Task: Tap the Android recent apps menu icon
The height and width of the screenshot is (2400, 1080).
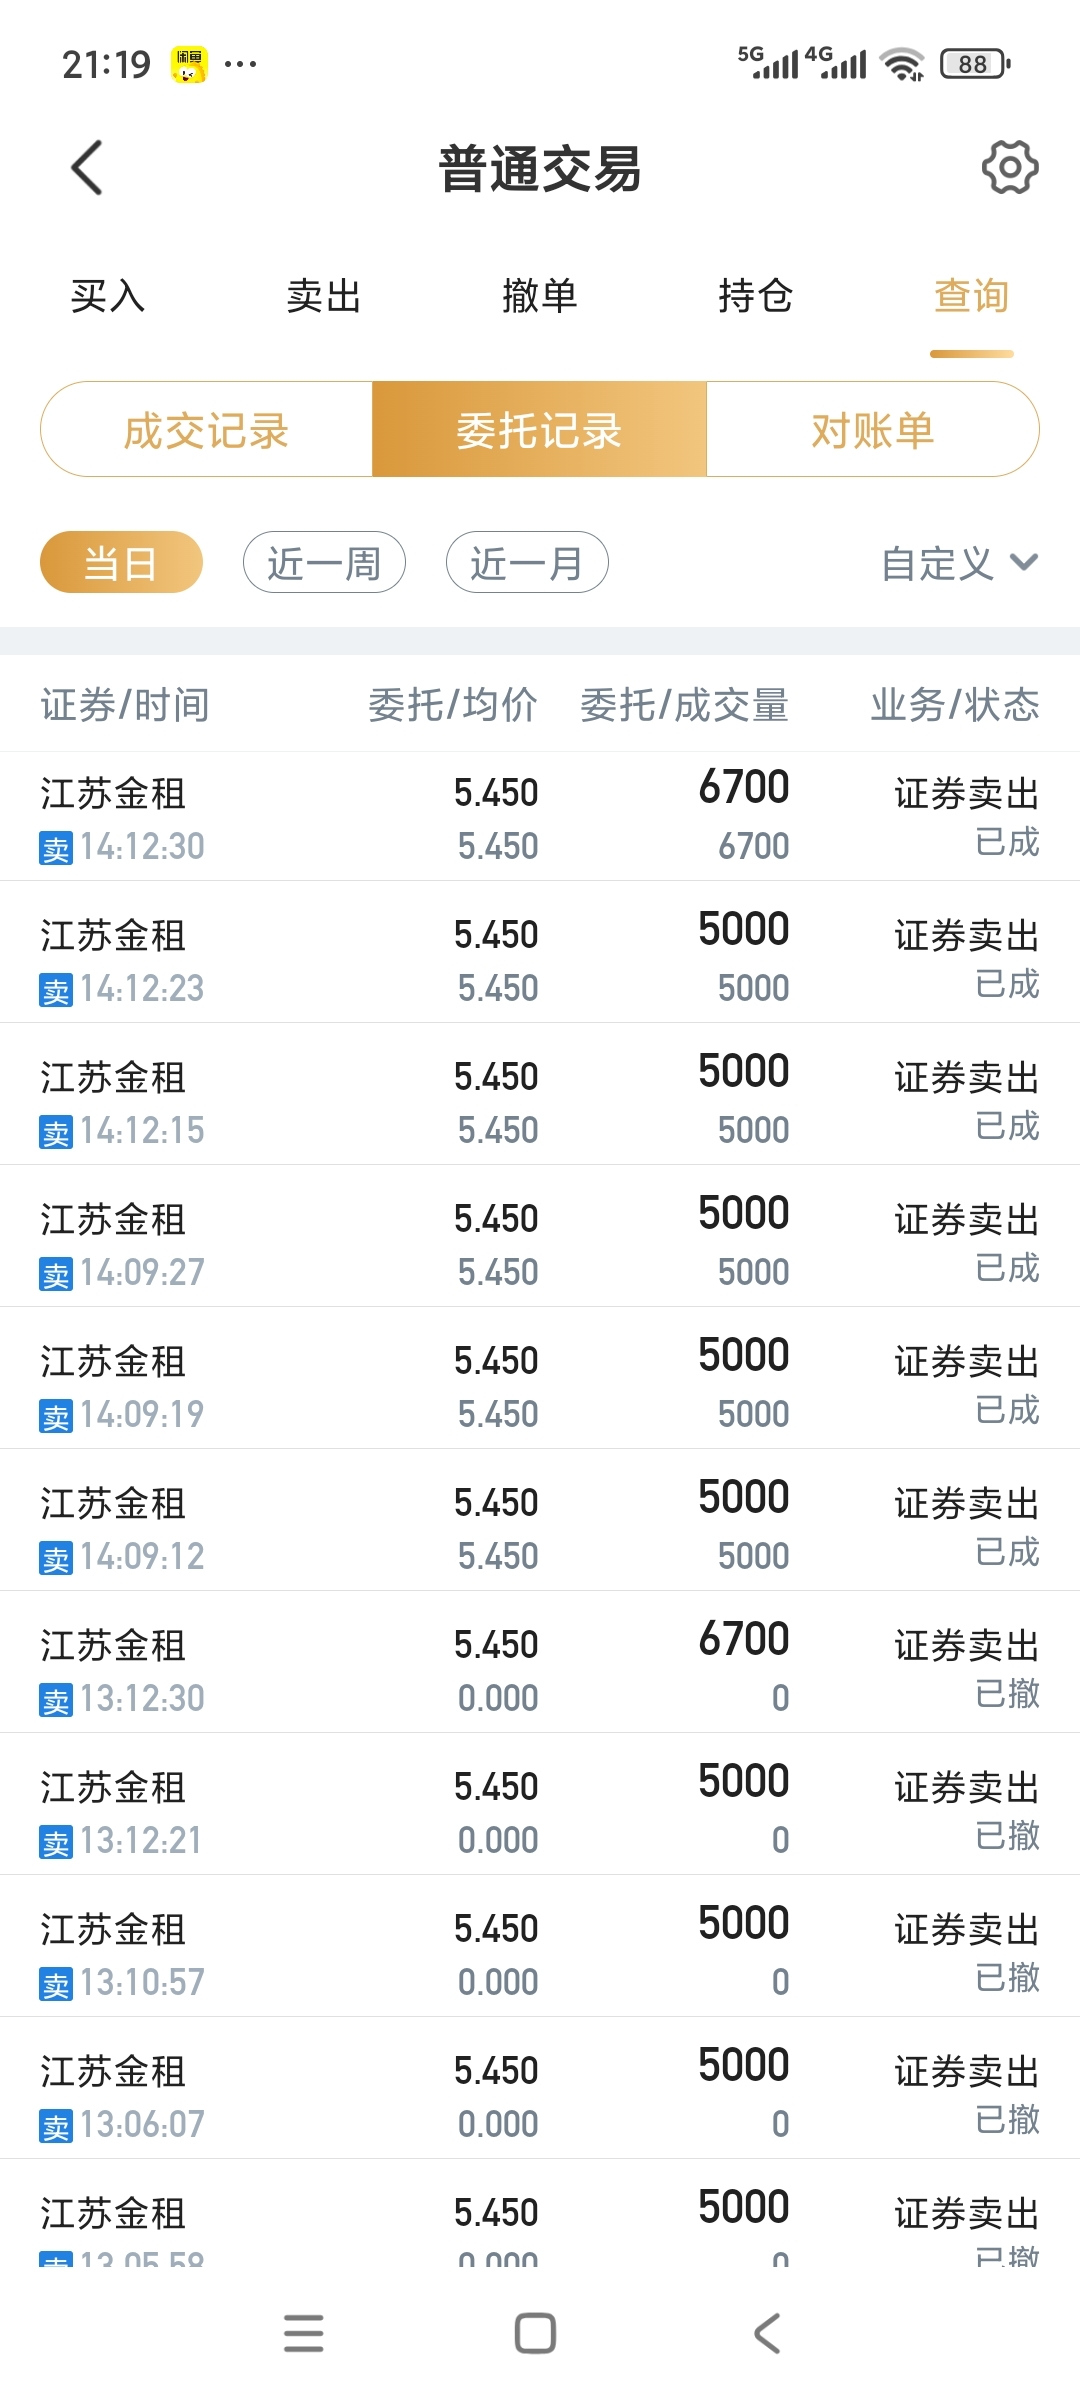Action: pos(304,2333)
